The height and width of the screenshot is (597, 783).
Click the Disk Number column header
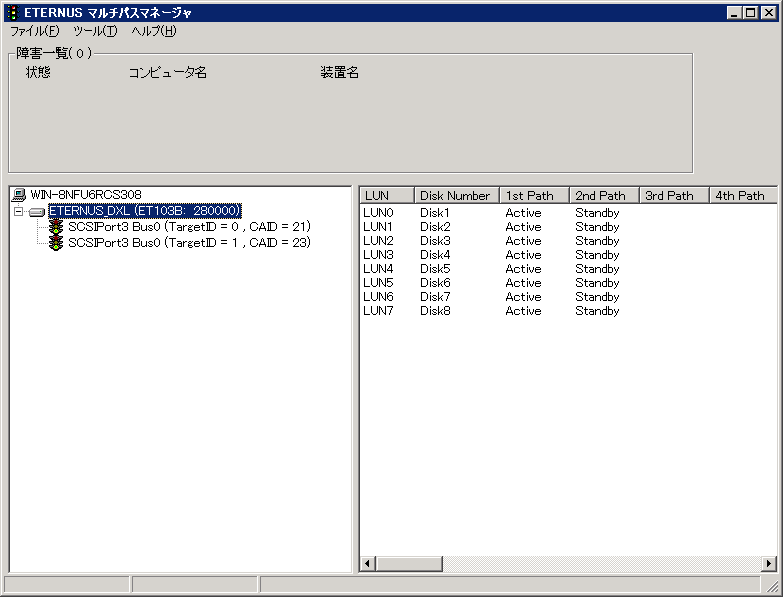(x=456, y=195)
